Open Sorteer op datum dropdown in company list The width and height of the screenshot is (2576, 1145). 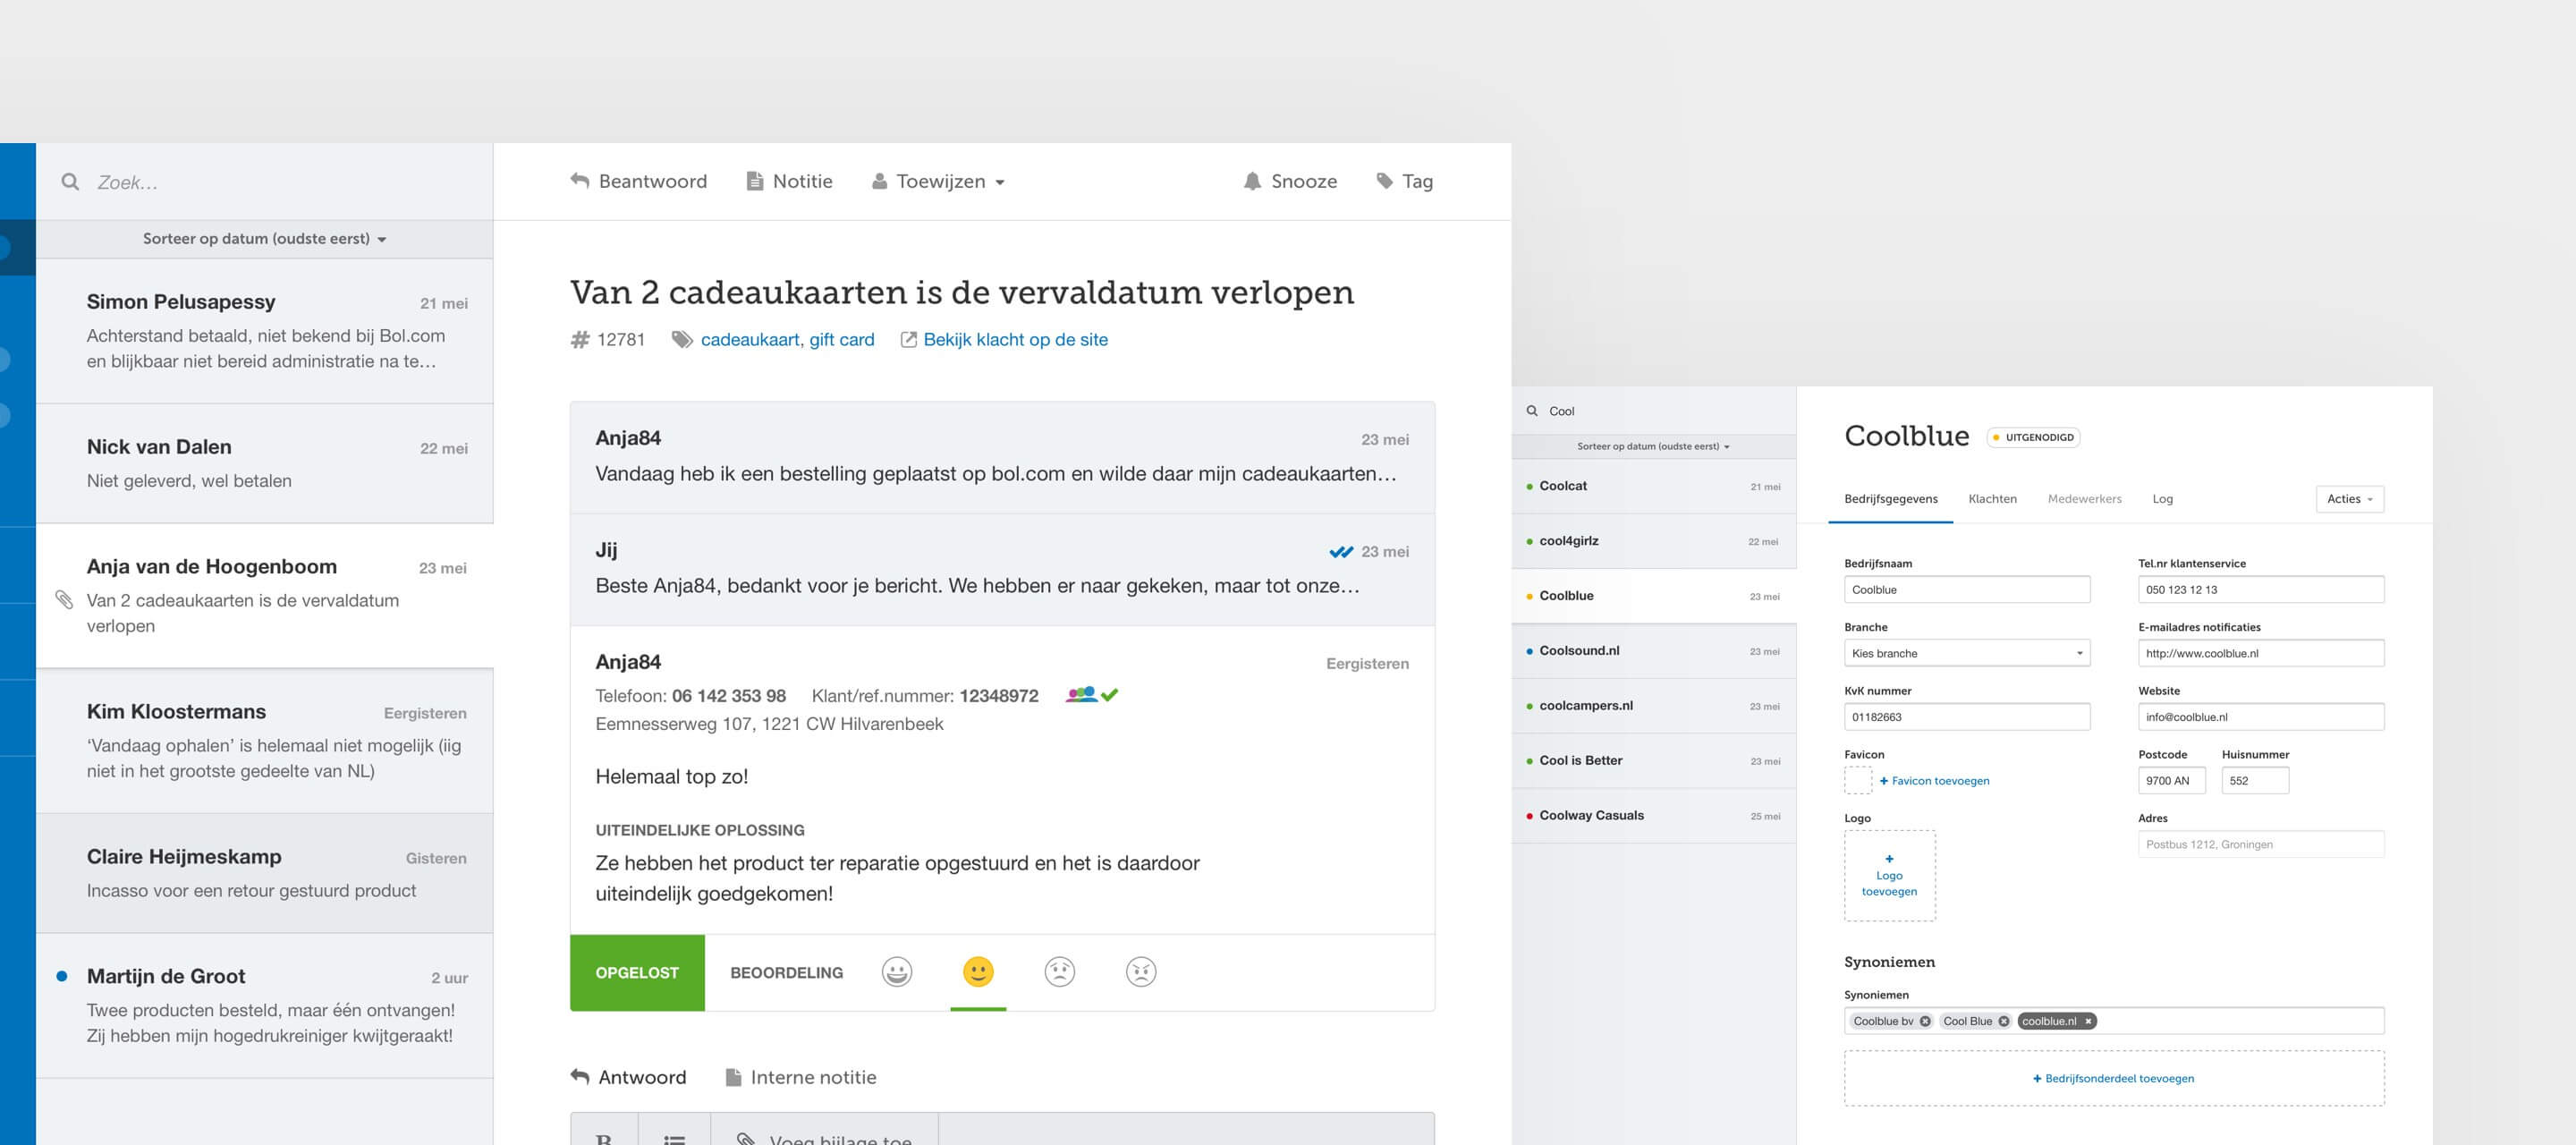(x=1653, y=446)
